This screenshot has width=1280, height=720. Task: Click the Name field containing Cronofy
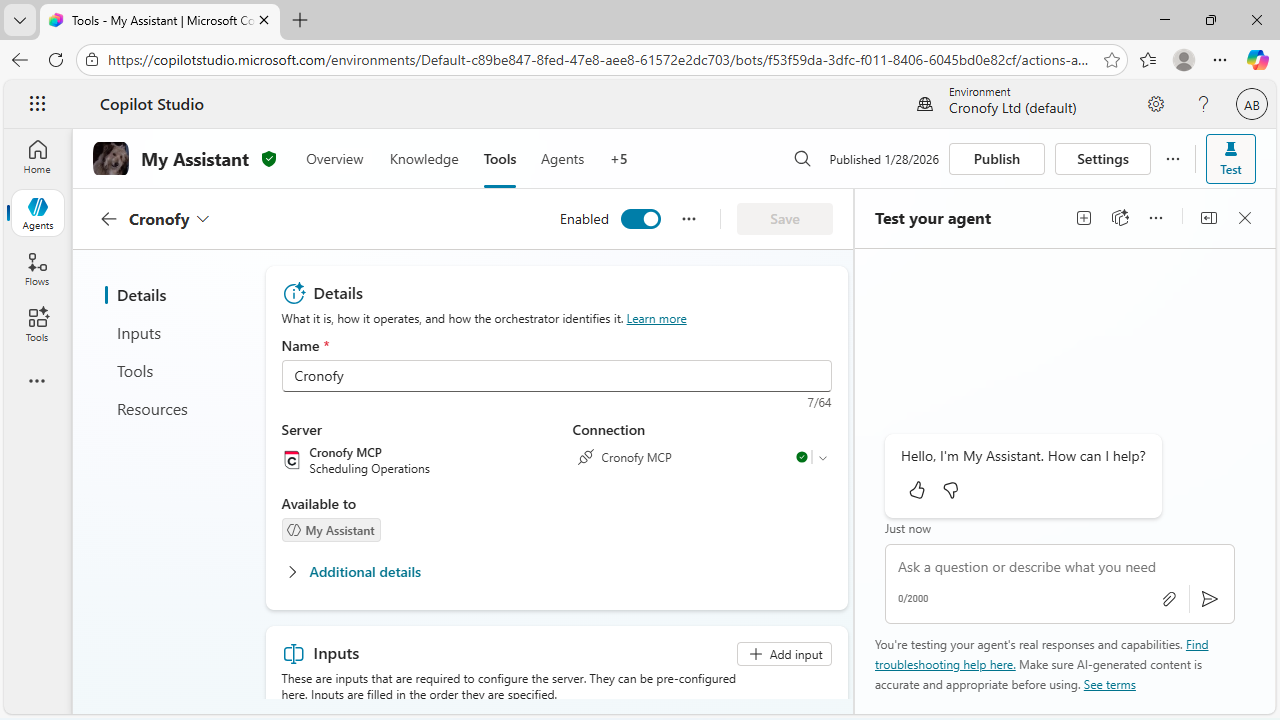click(x=557, y=376)
